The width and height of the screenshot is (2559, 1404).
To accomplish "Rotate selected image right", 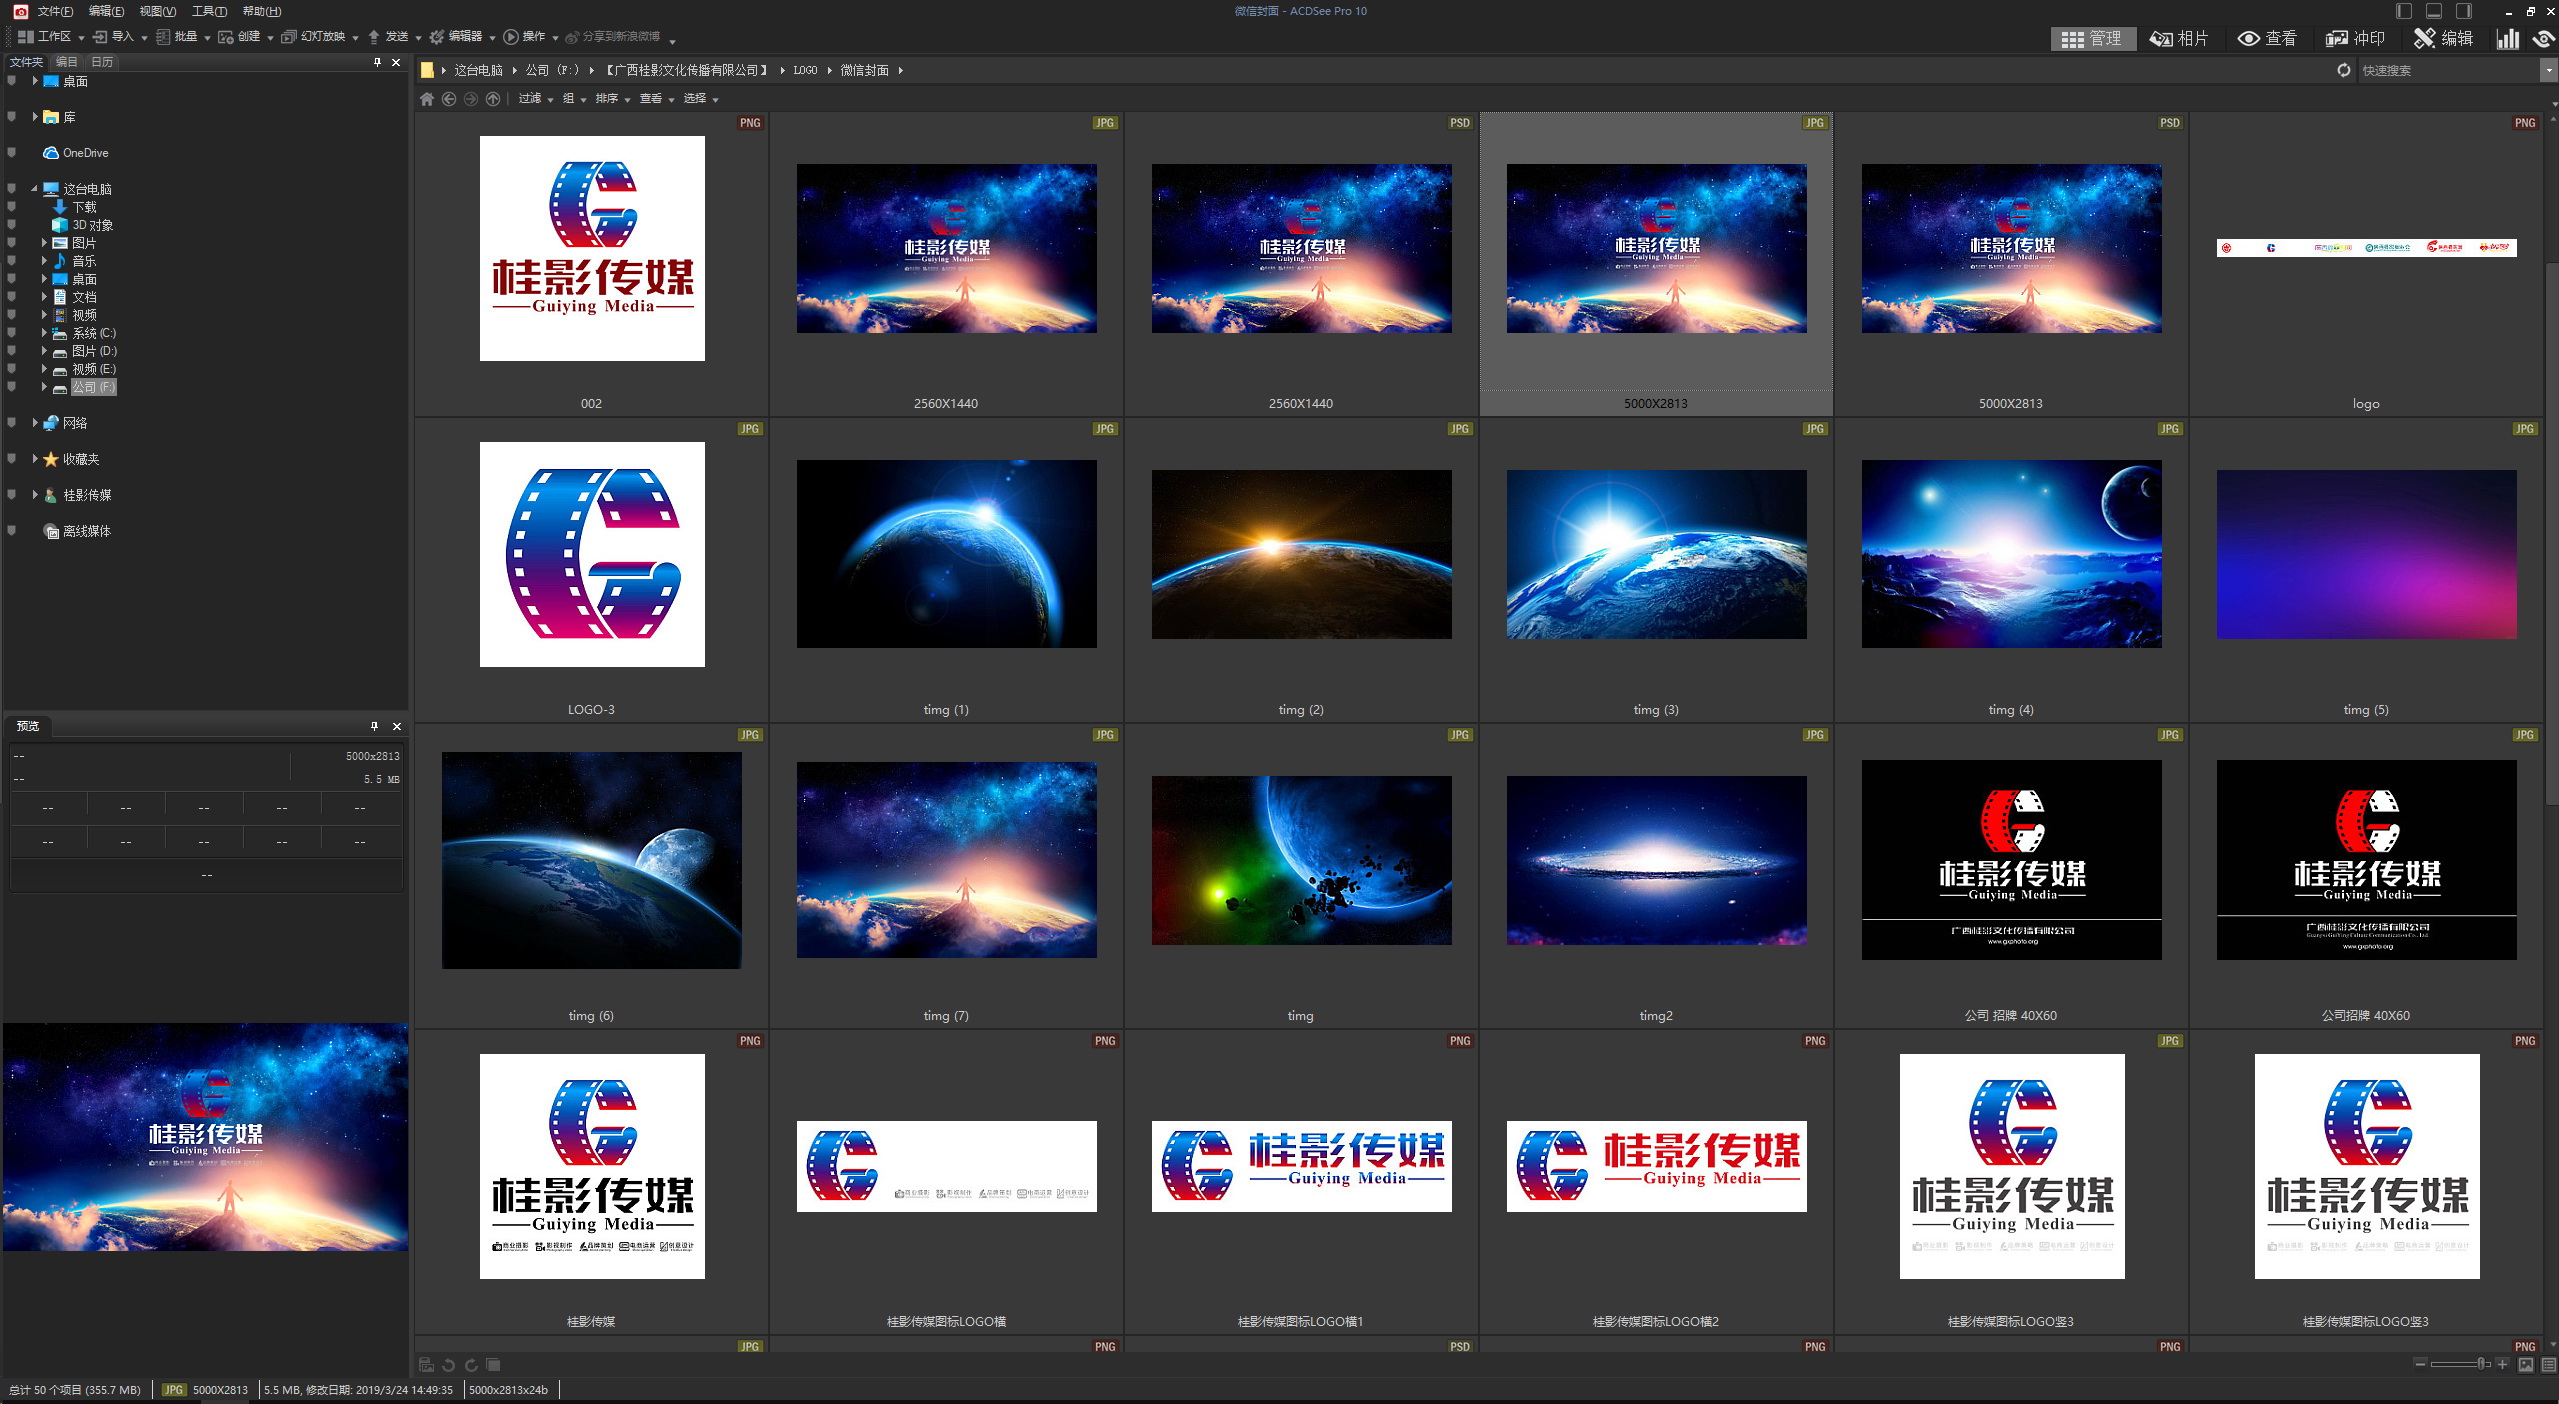I will tap(471, 1364).
